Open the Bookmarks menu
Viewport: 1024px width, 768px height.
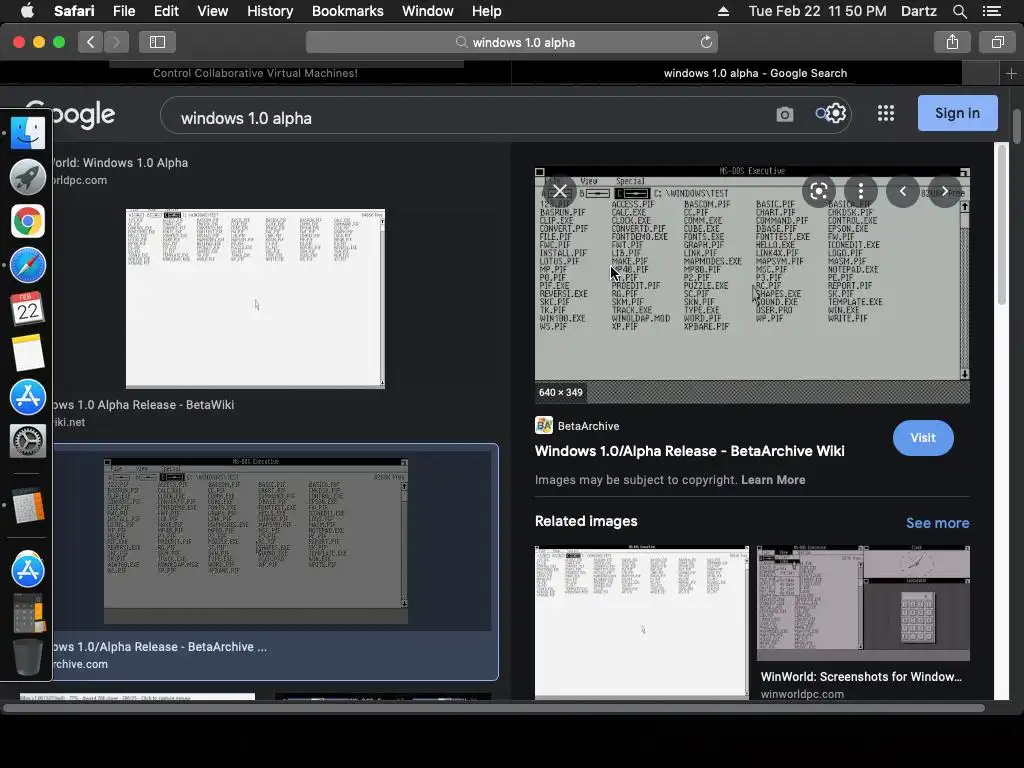[x=347, y=11]
